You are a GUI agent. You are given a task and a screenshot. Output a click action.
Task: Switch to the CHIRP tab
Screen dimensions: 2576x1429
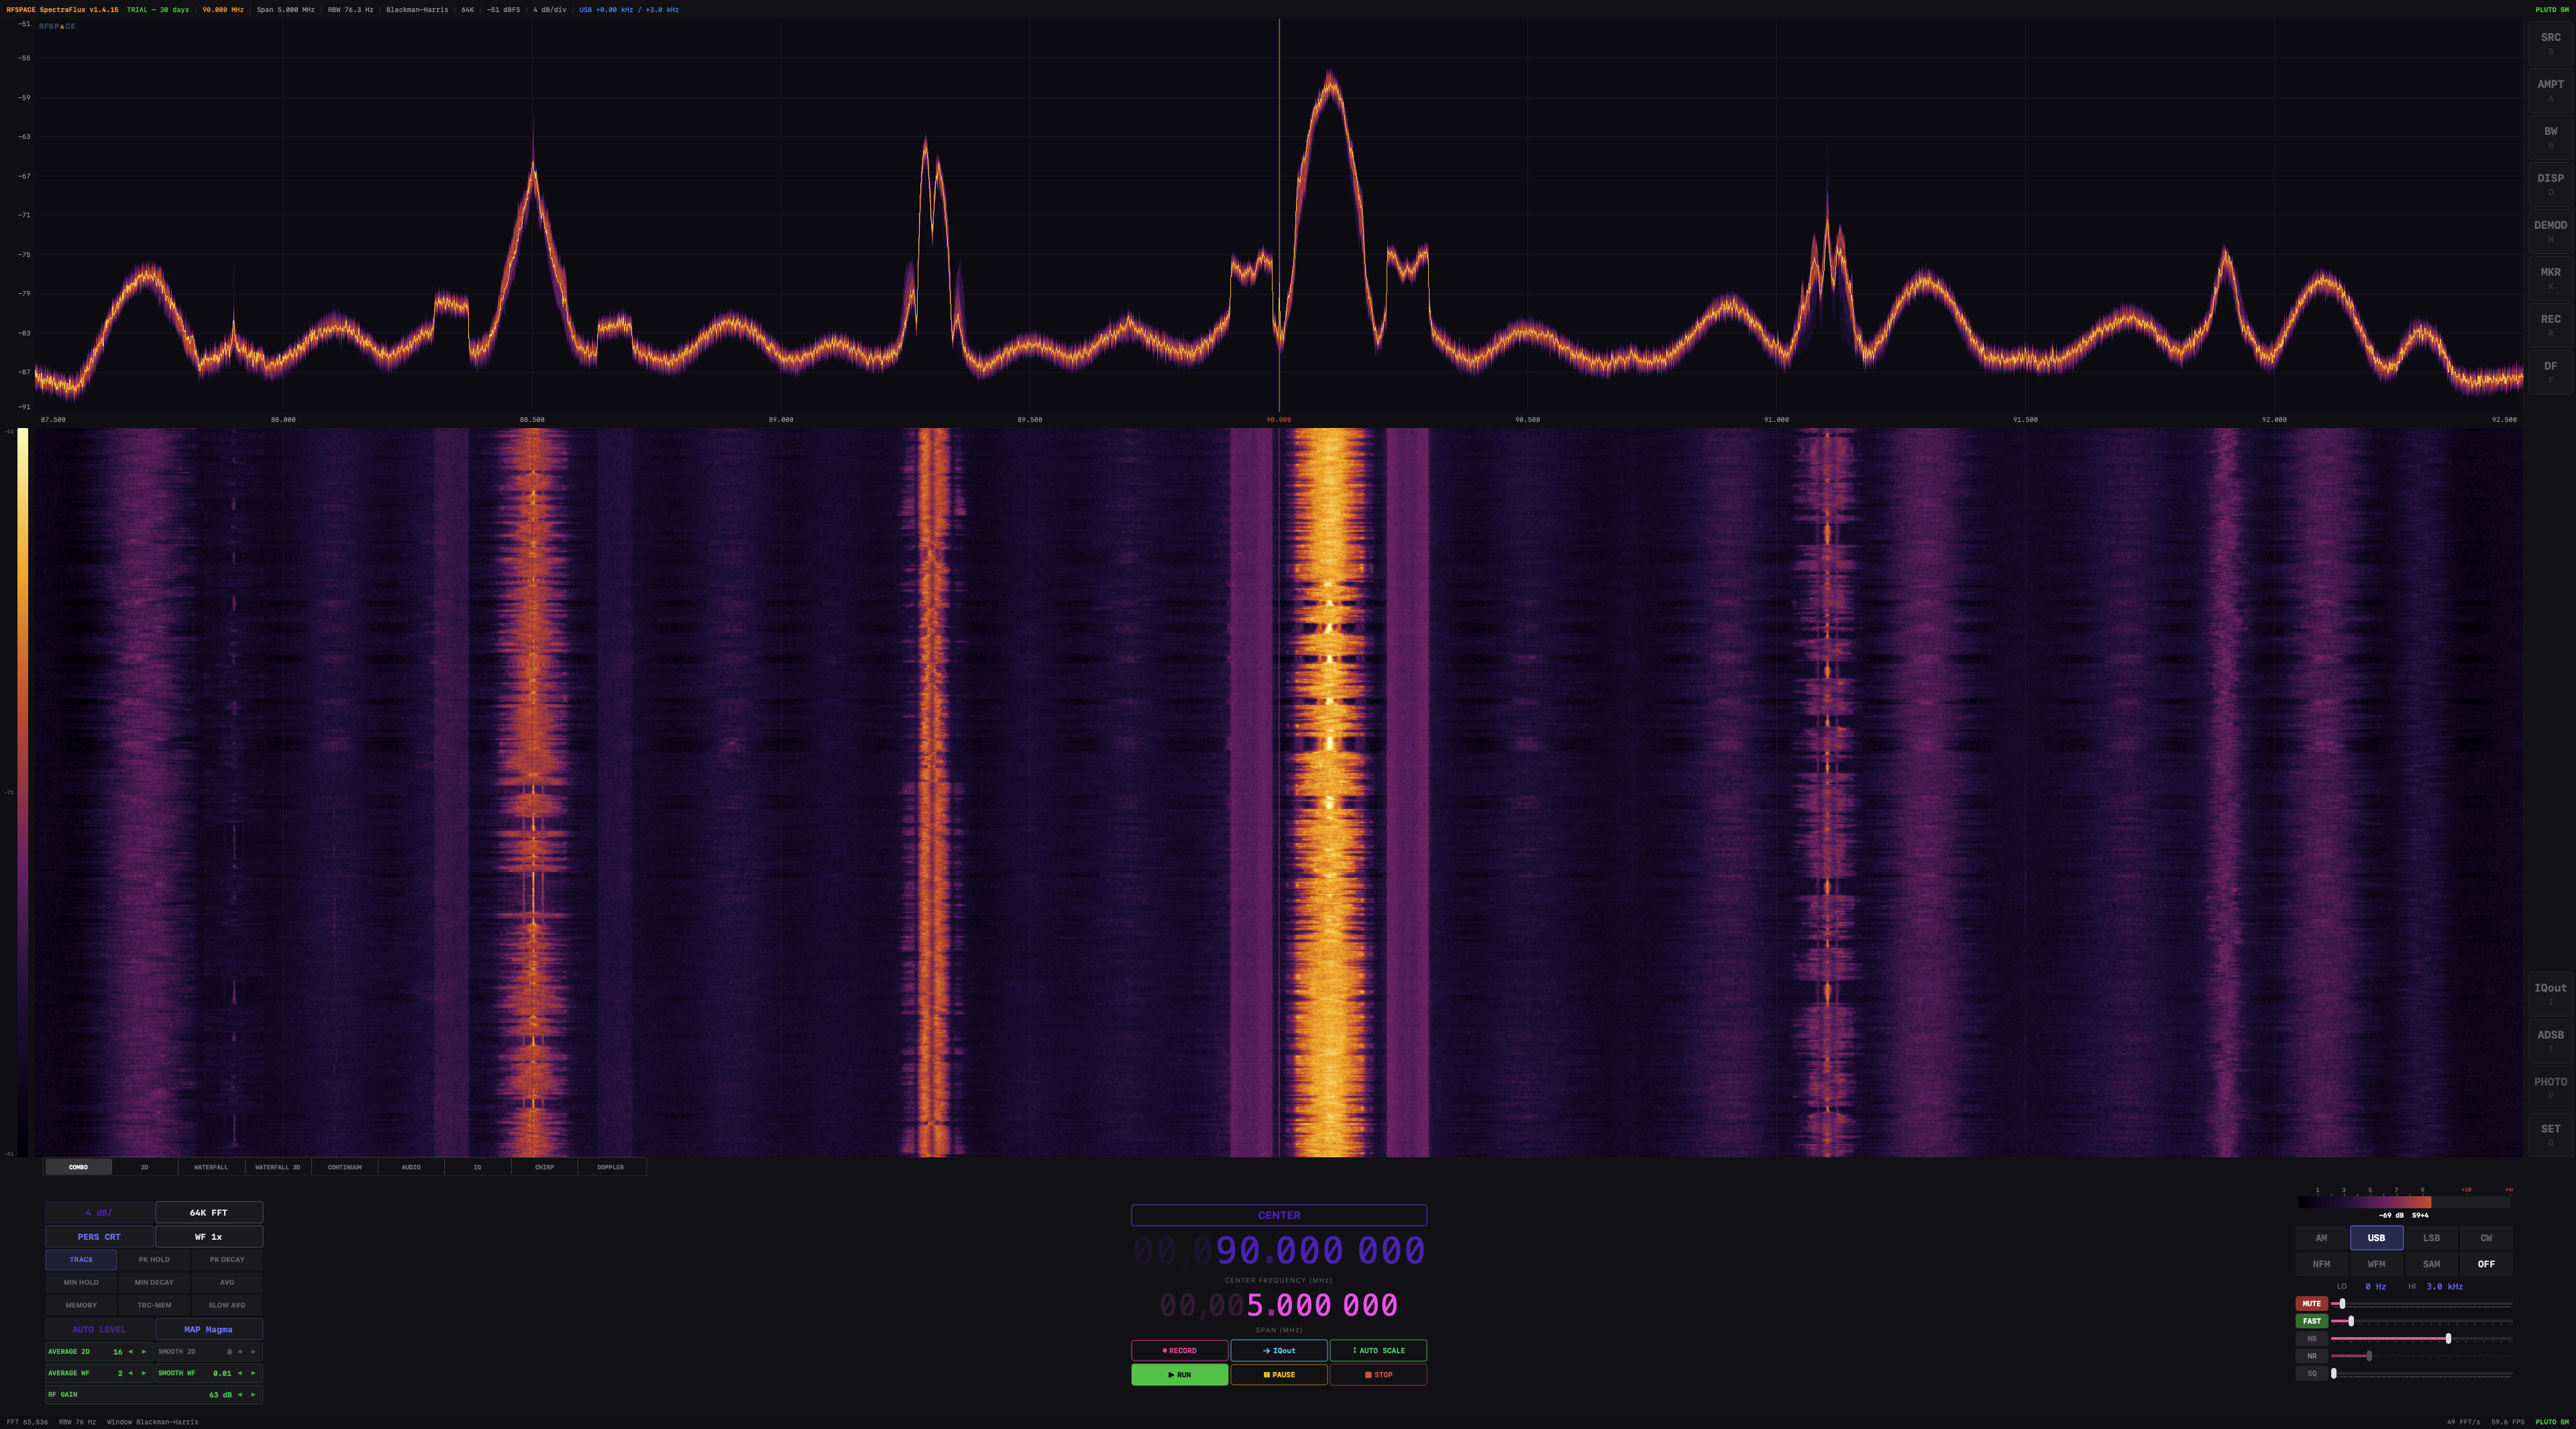click(544, 1167)
